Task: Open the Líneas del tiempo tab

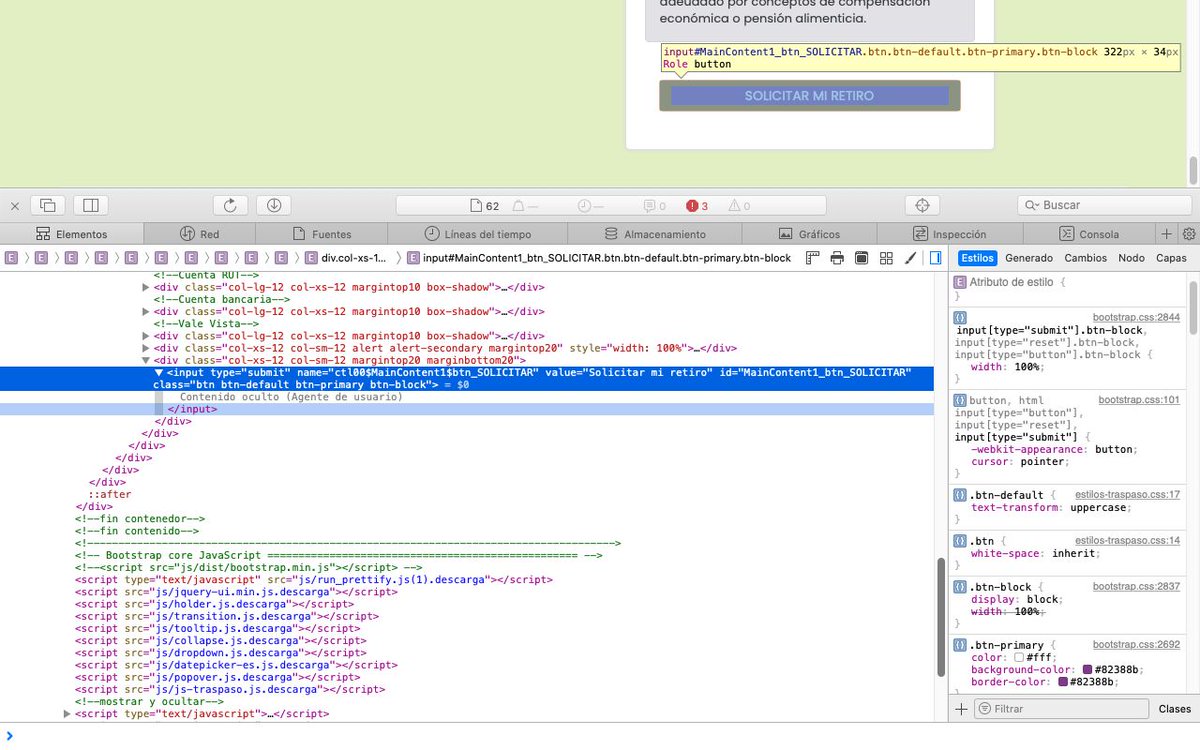Action: coord(478,234)
